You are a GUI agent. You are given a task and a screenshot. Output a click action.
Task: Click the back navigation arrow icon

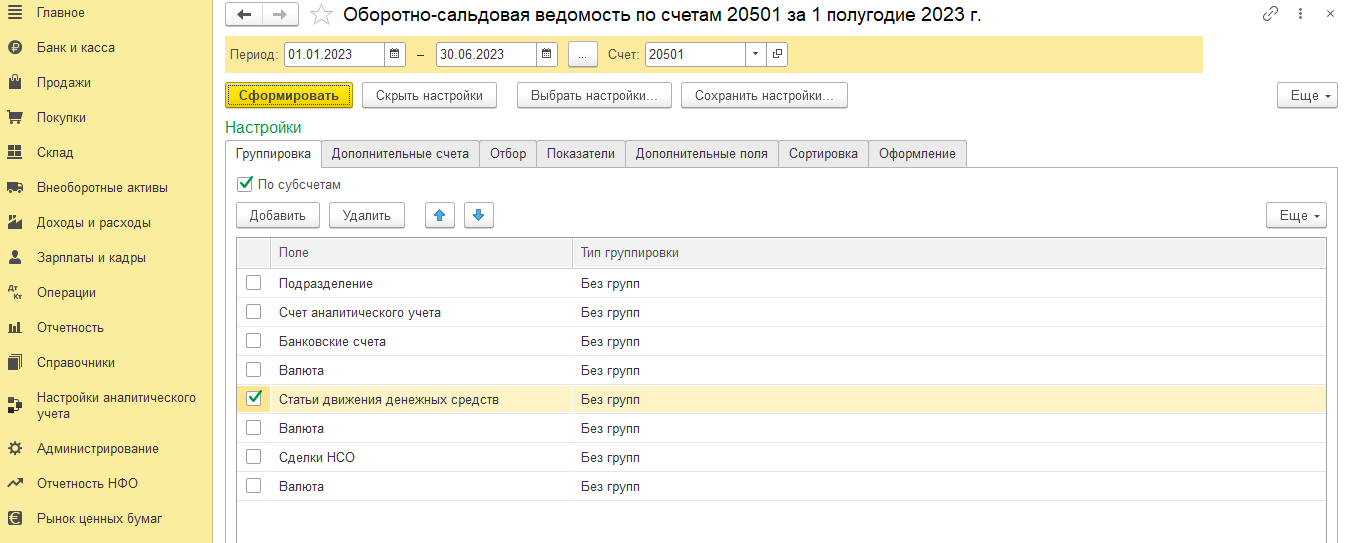[244, 14]
